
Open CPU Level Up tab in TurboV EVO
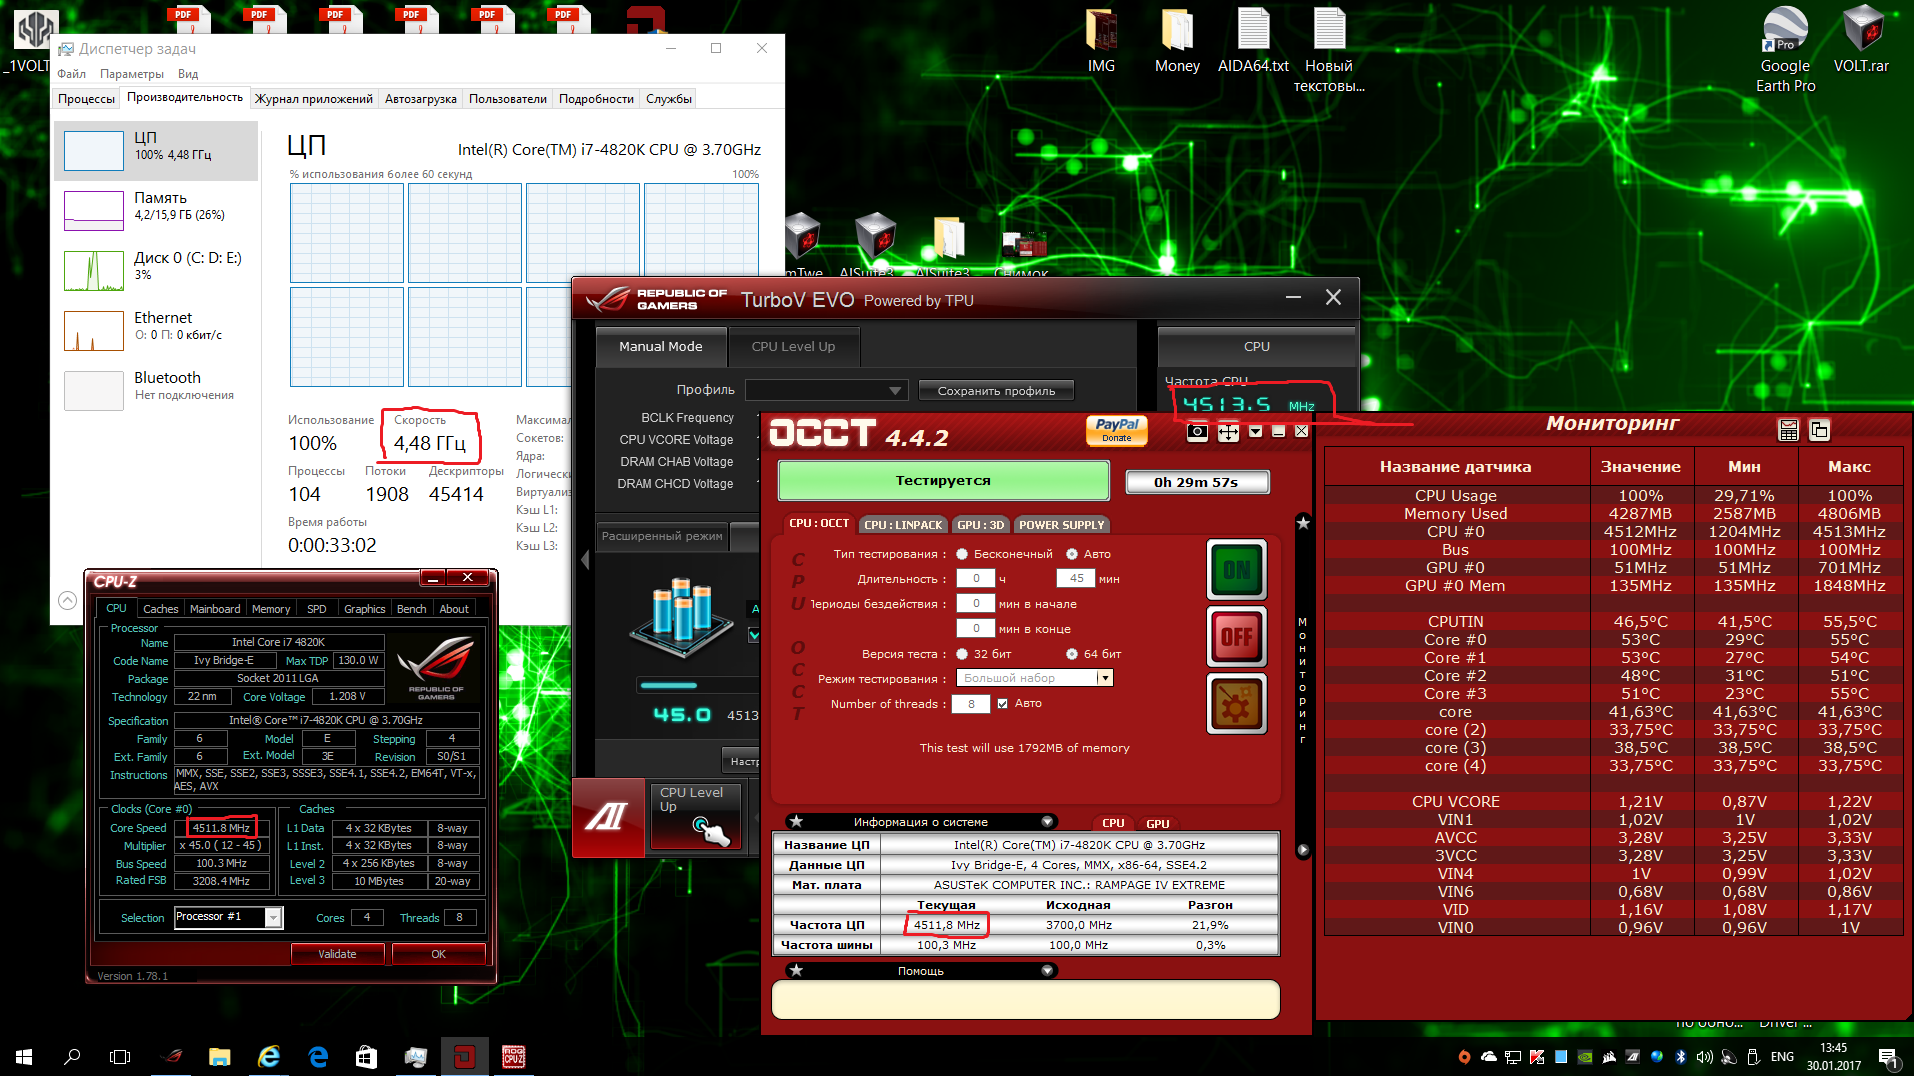coord(793,347)
